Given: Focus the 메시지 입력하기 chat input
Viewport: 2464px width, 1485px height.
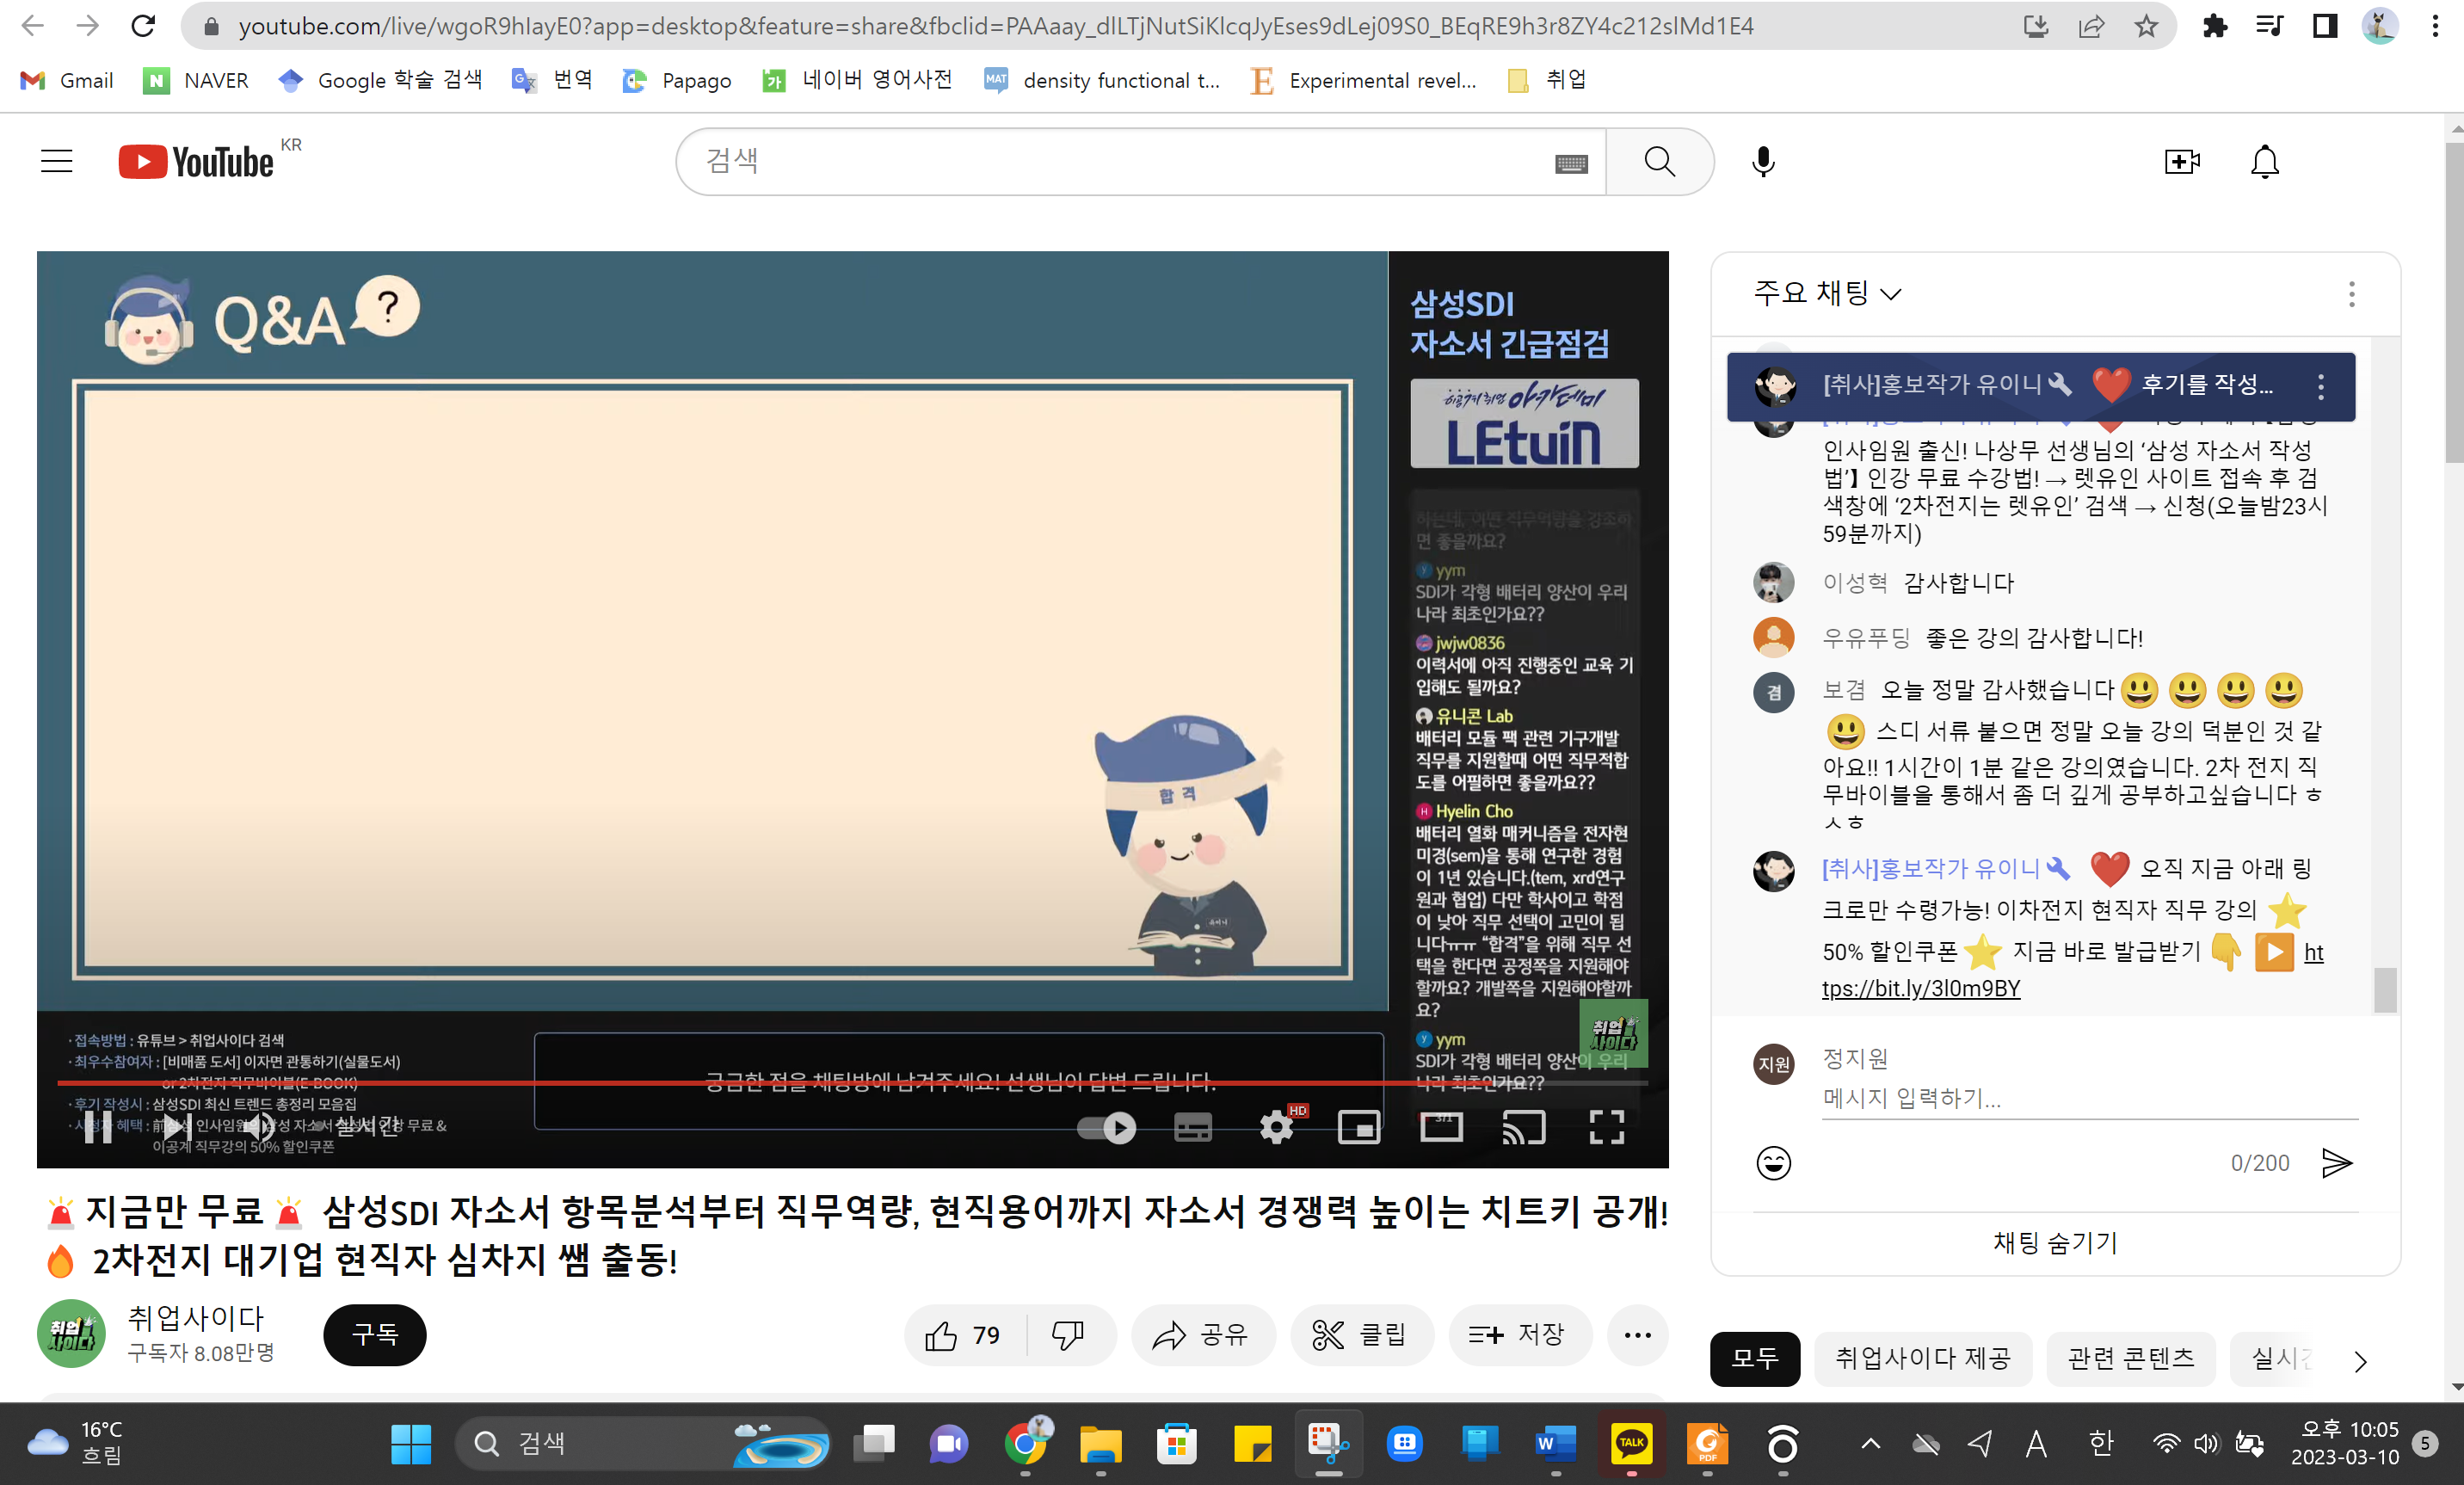Looking at the screenshot, I should (x=2089, y=1099).
